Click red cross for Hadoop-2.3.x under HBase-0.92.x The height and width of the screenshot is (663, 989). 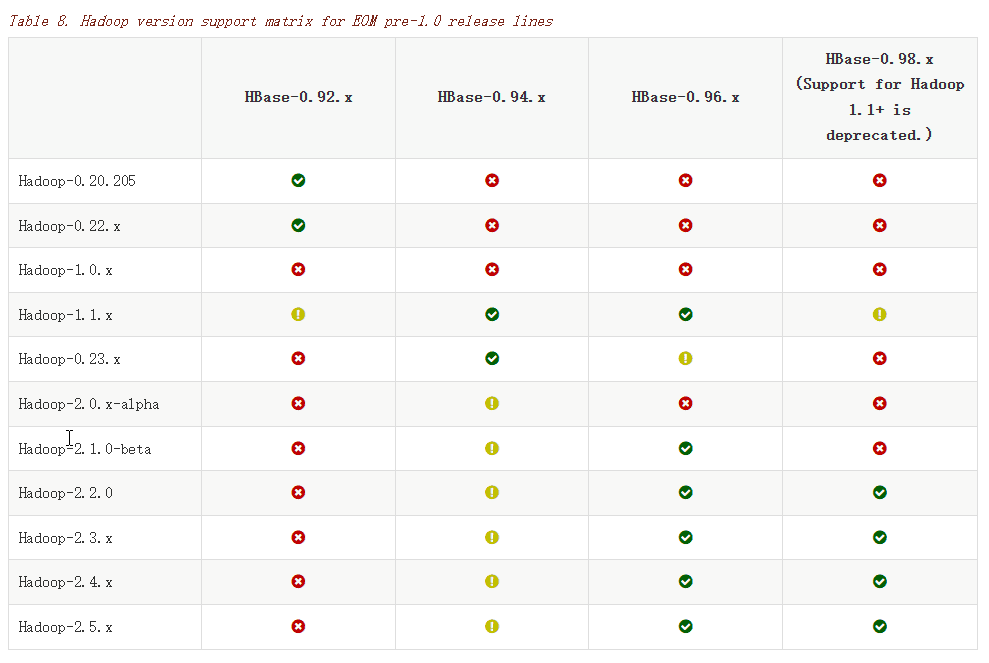[x=298, y=537]
